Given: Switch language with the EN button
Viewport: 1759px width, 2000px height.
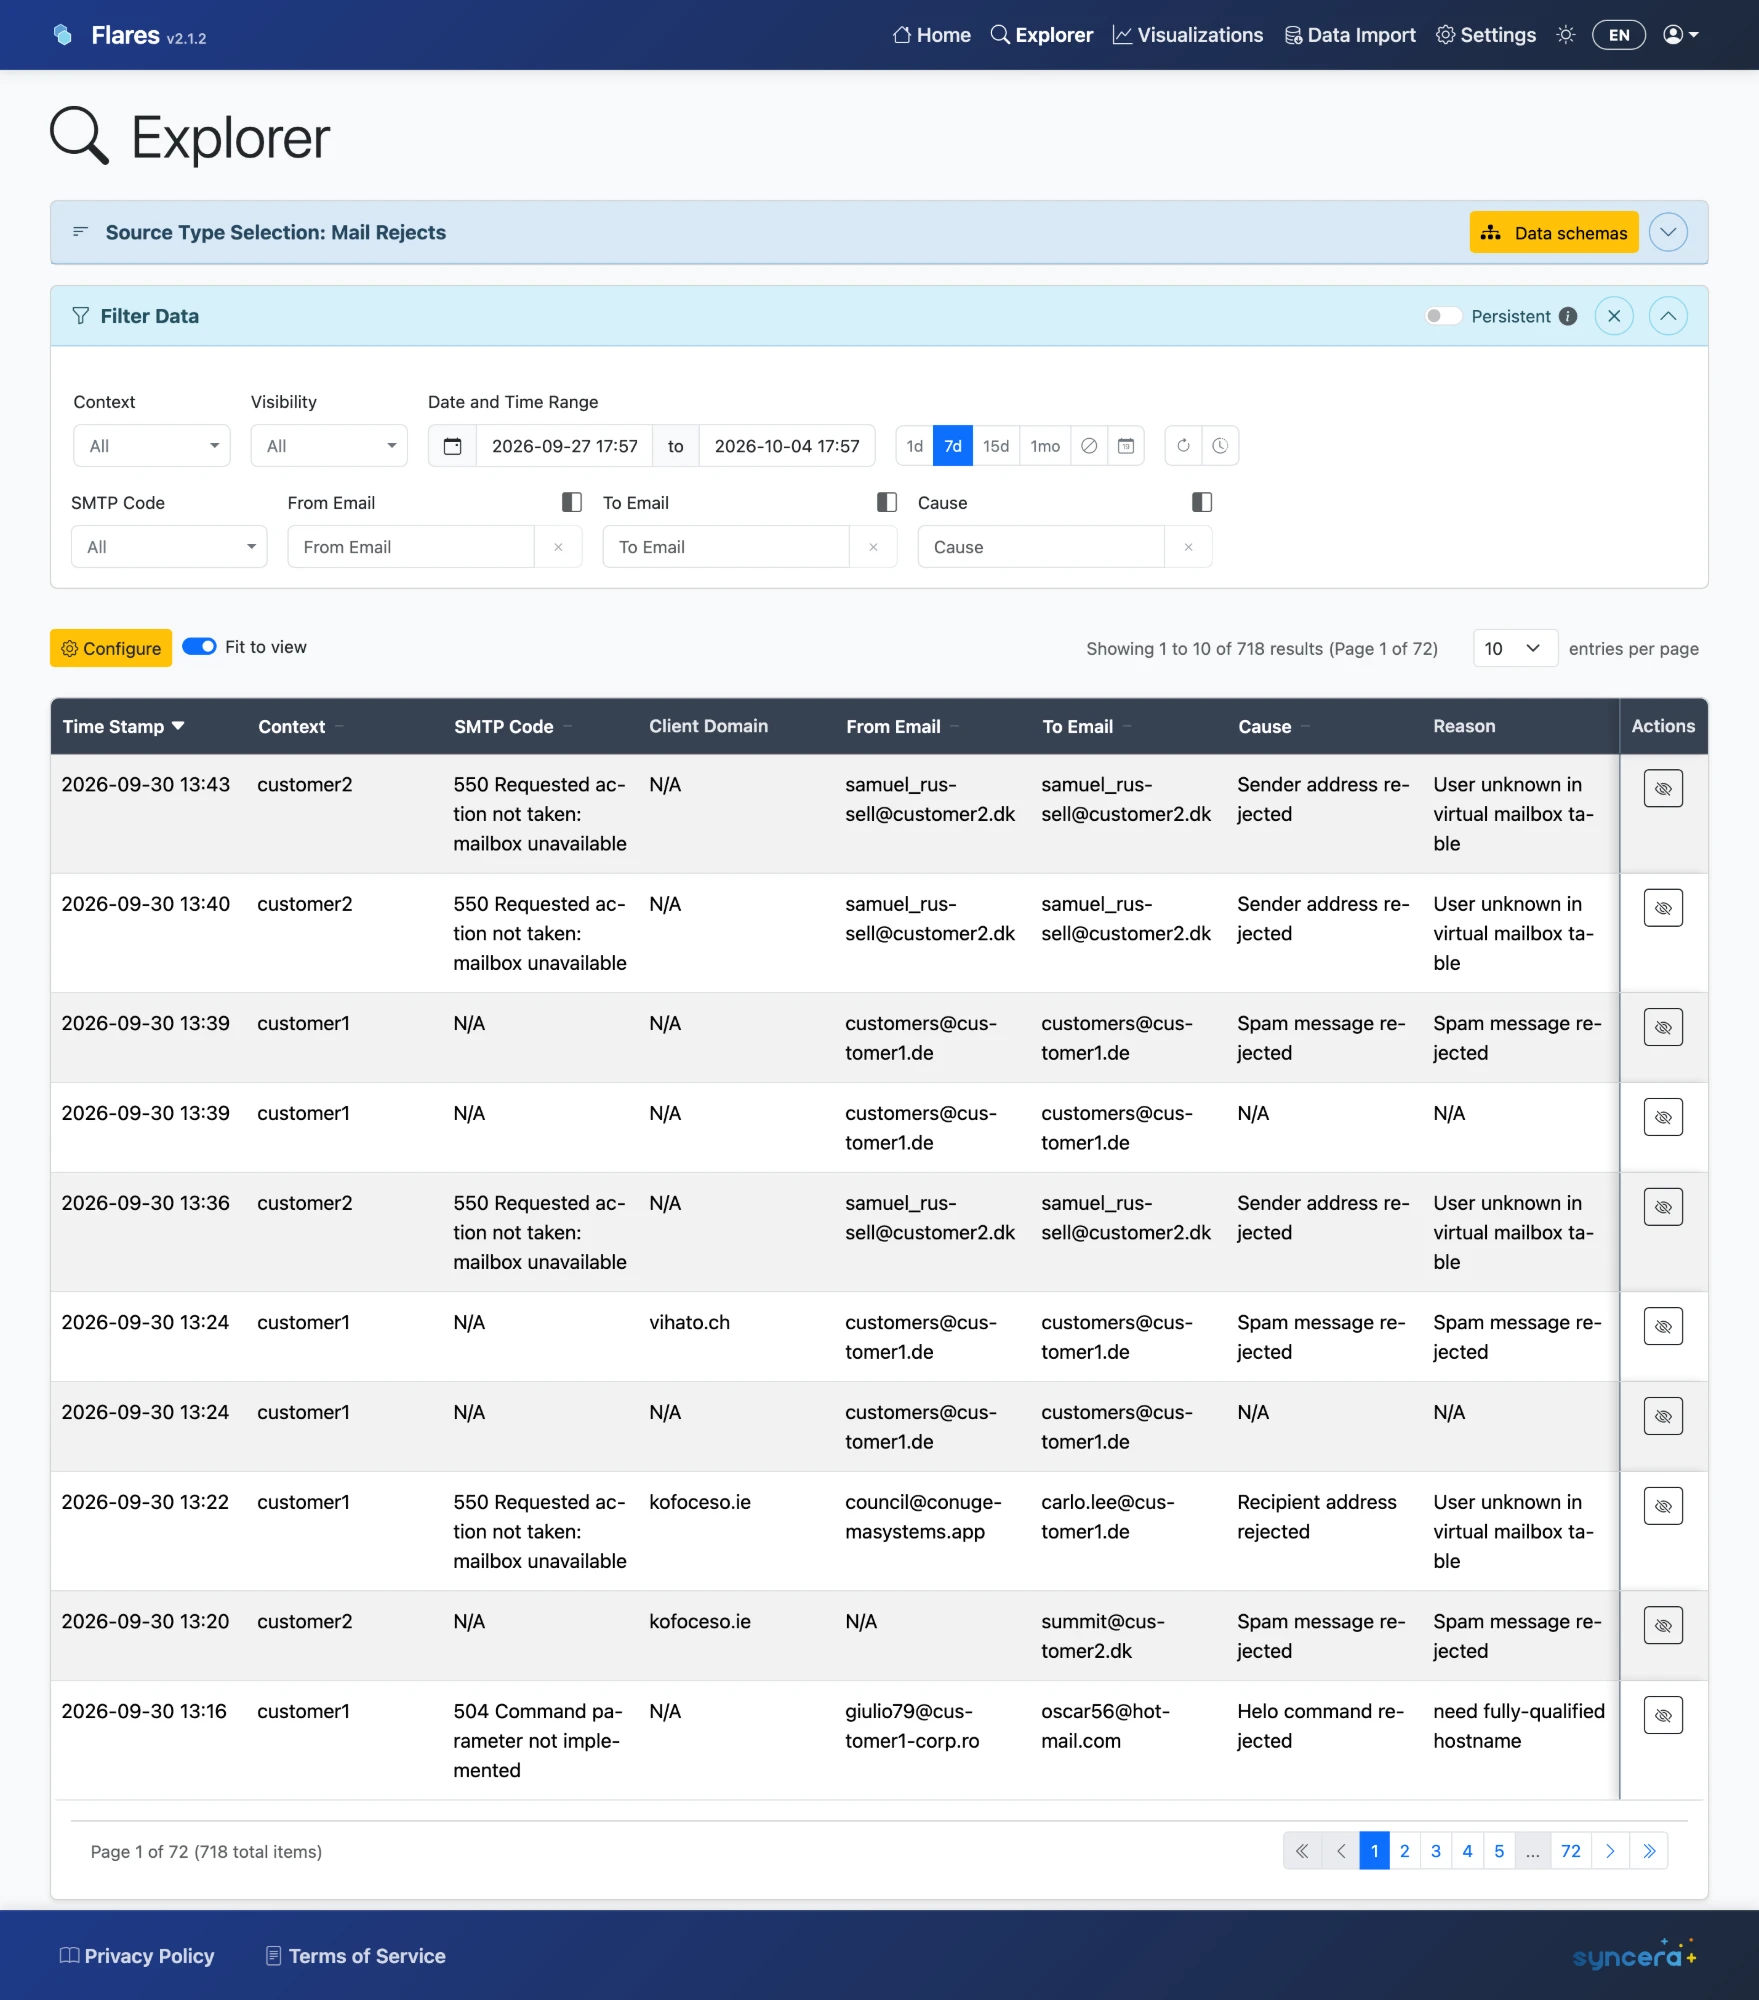Looking at the screenshot, I should 1619,35.
